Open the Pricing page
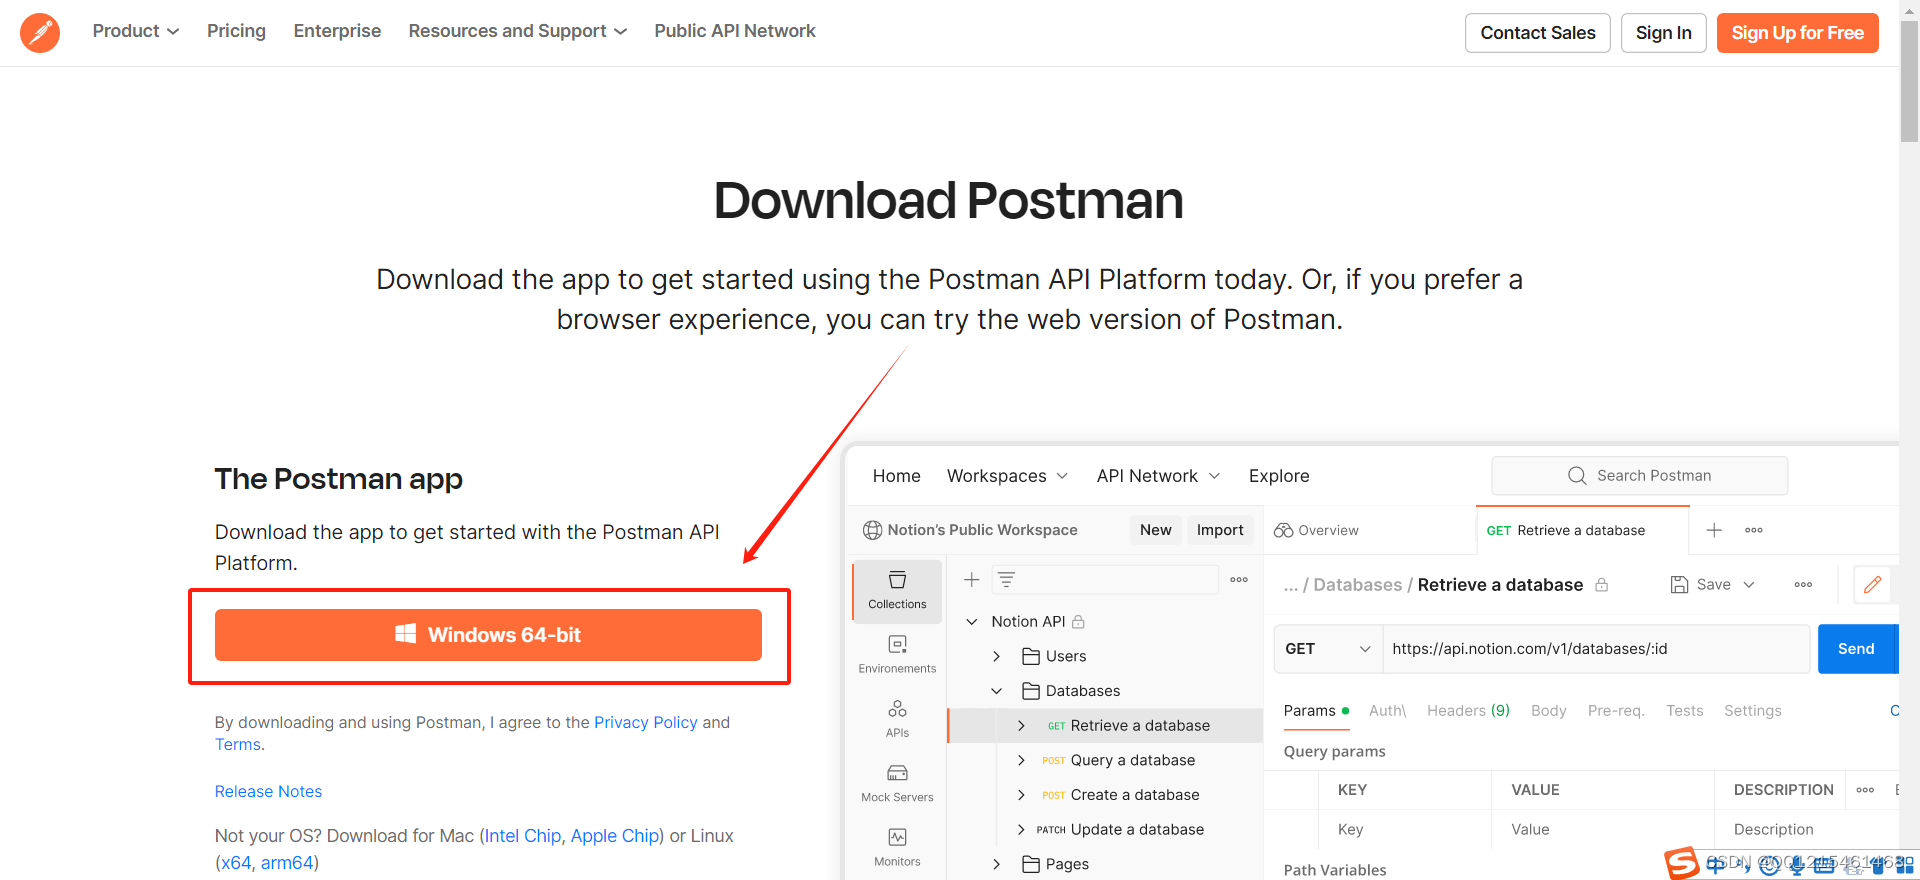1920x880 pixels. pyautogui.click(x=236, y=31)
